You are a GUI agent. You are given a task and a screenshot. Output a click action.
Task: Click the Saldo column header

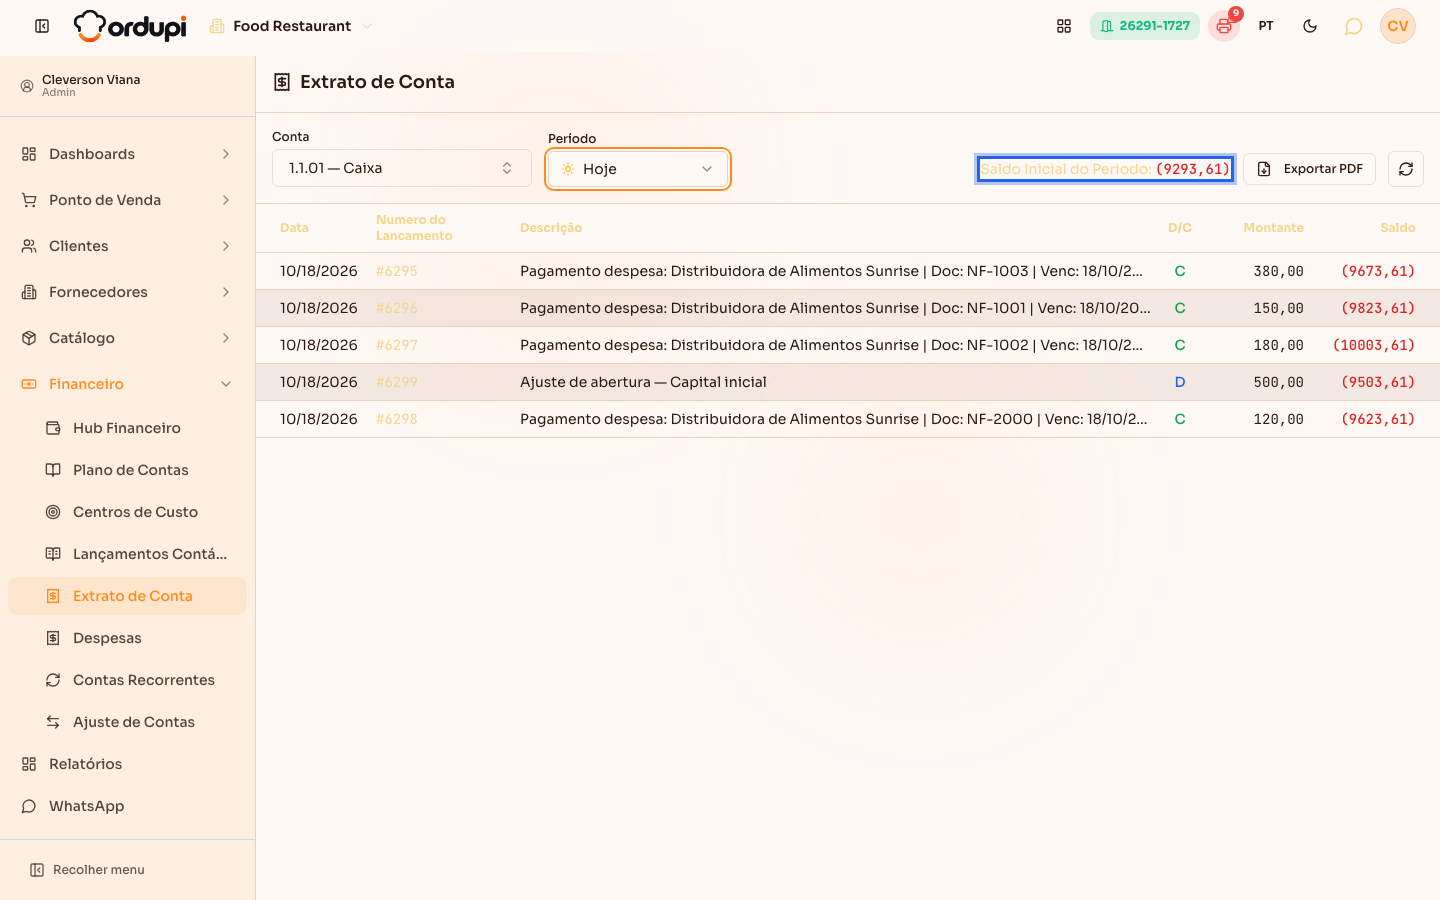pyautogui.click(x=1398, y=228)
